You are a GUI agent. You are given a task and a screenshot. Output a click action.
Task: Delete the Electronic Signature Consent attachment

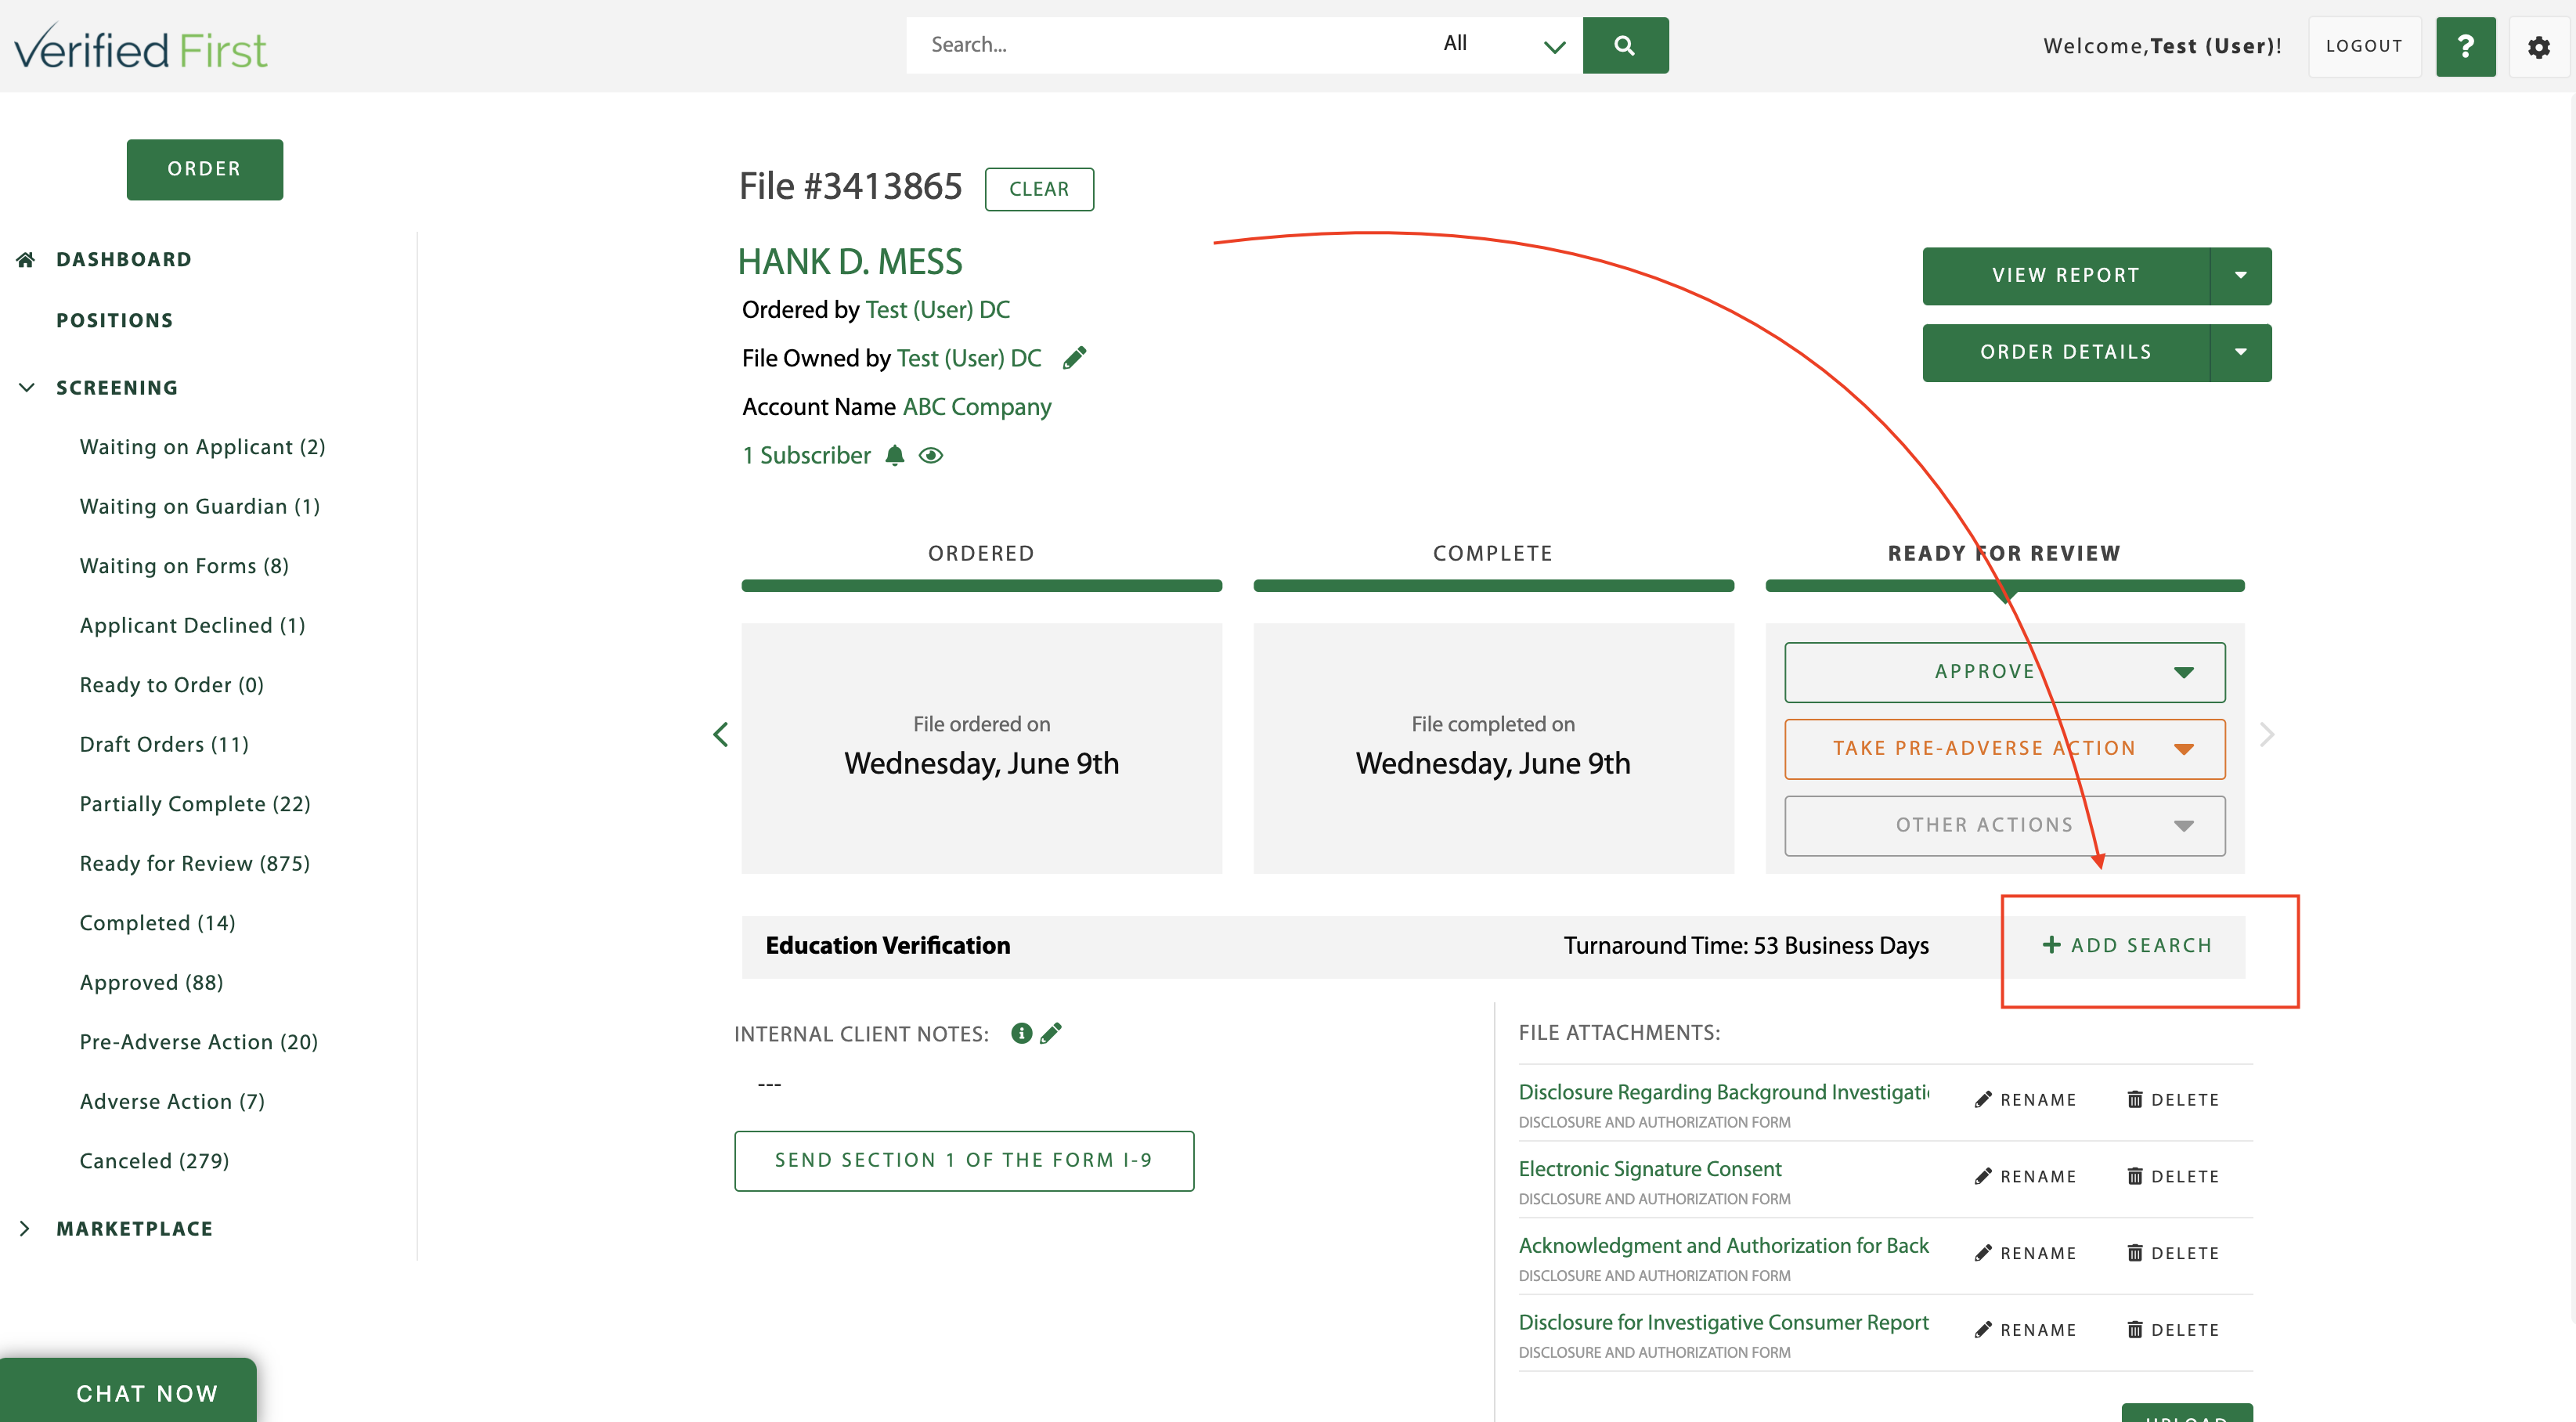pos(2173,1176)
